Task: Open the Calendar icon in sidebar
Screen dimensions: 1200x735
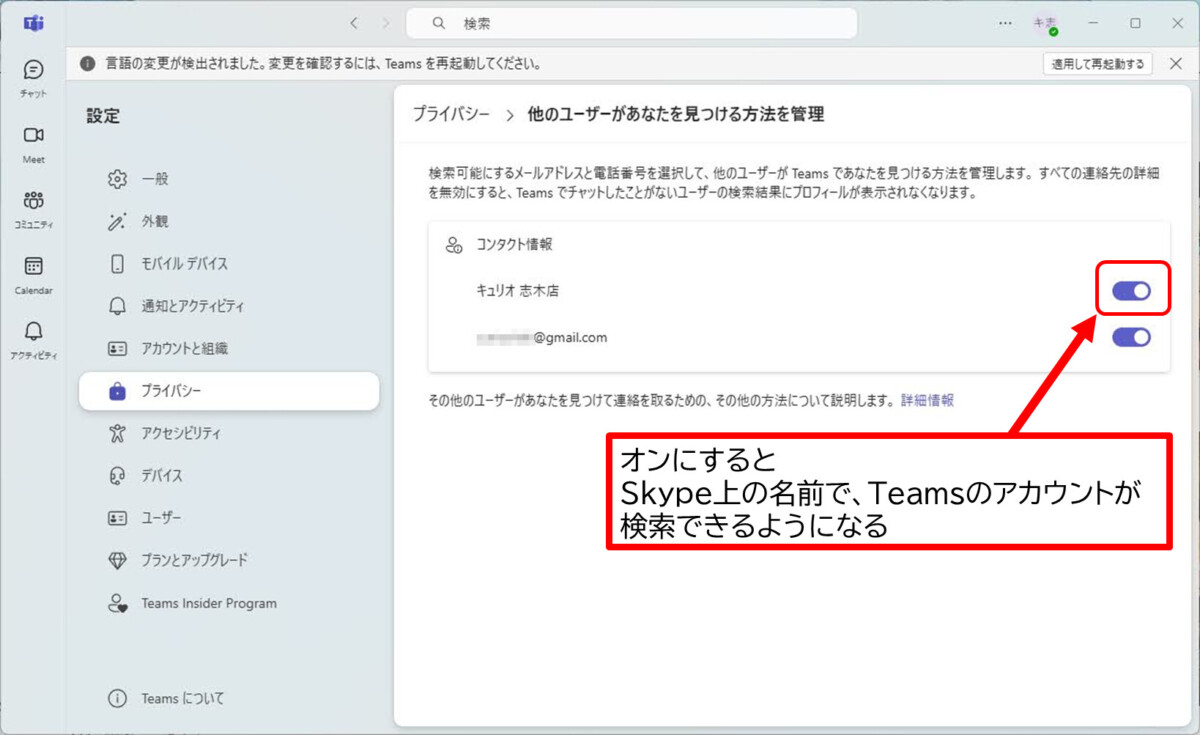Action: tap(33, 267)
